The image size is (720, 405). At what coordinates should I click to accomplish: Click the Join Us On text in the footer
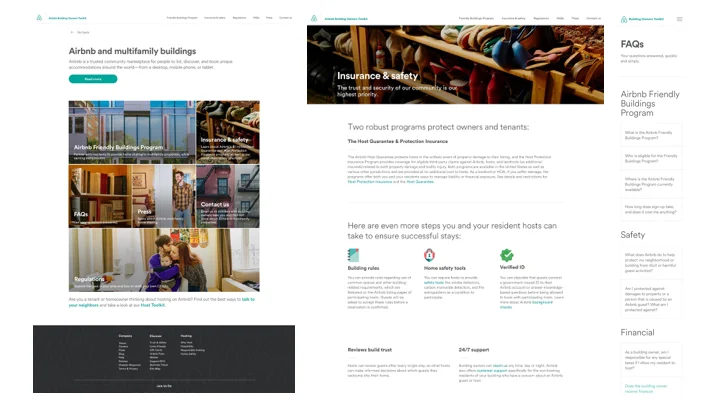[164, 386]
